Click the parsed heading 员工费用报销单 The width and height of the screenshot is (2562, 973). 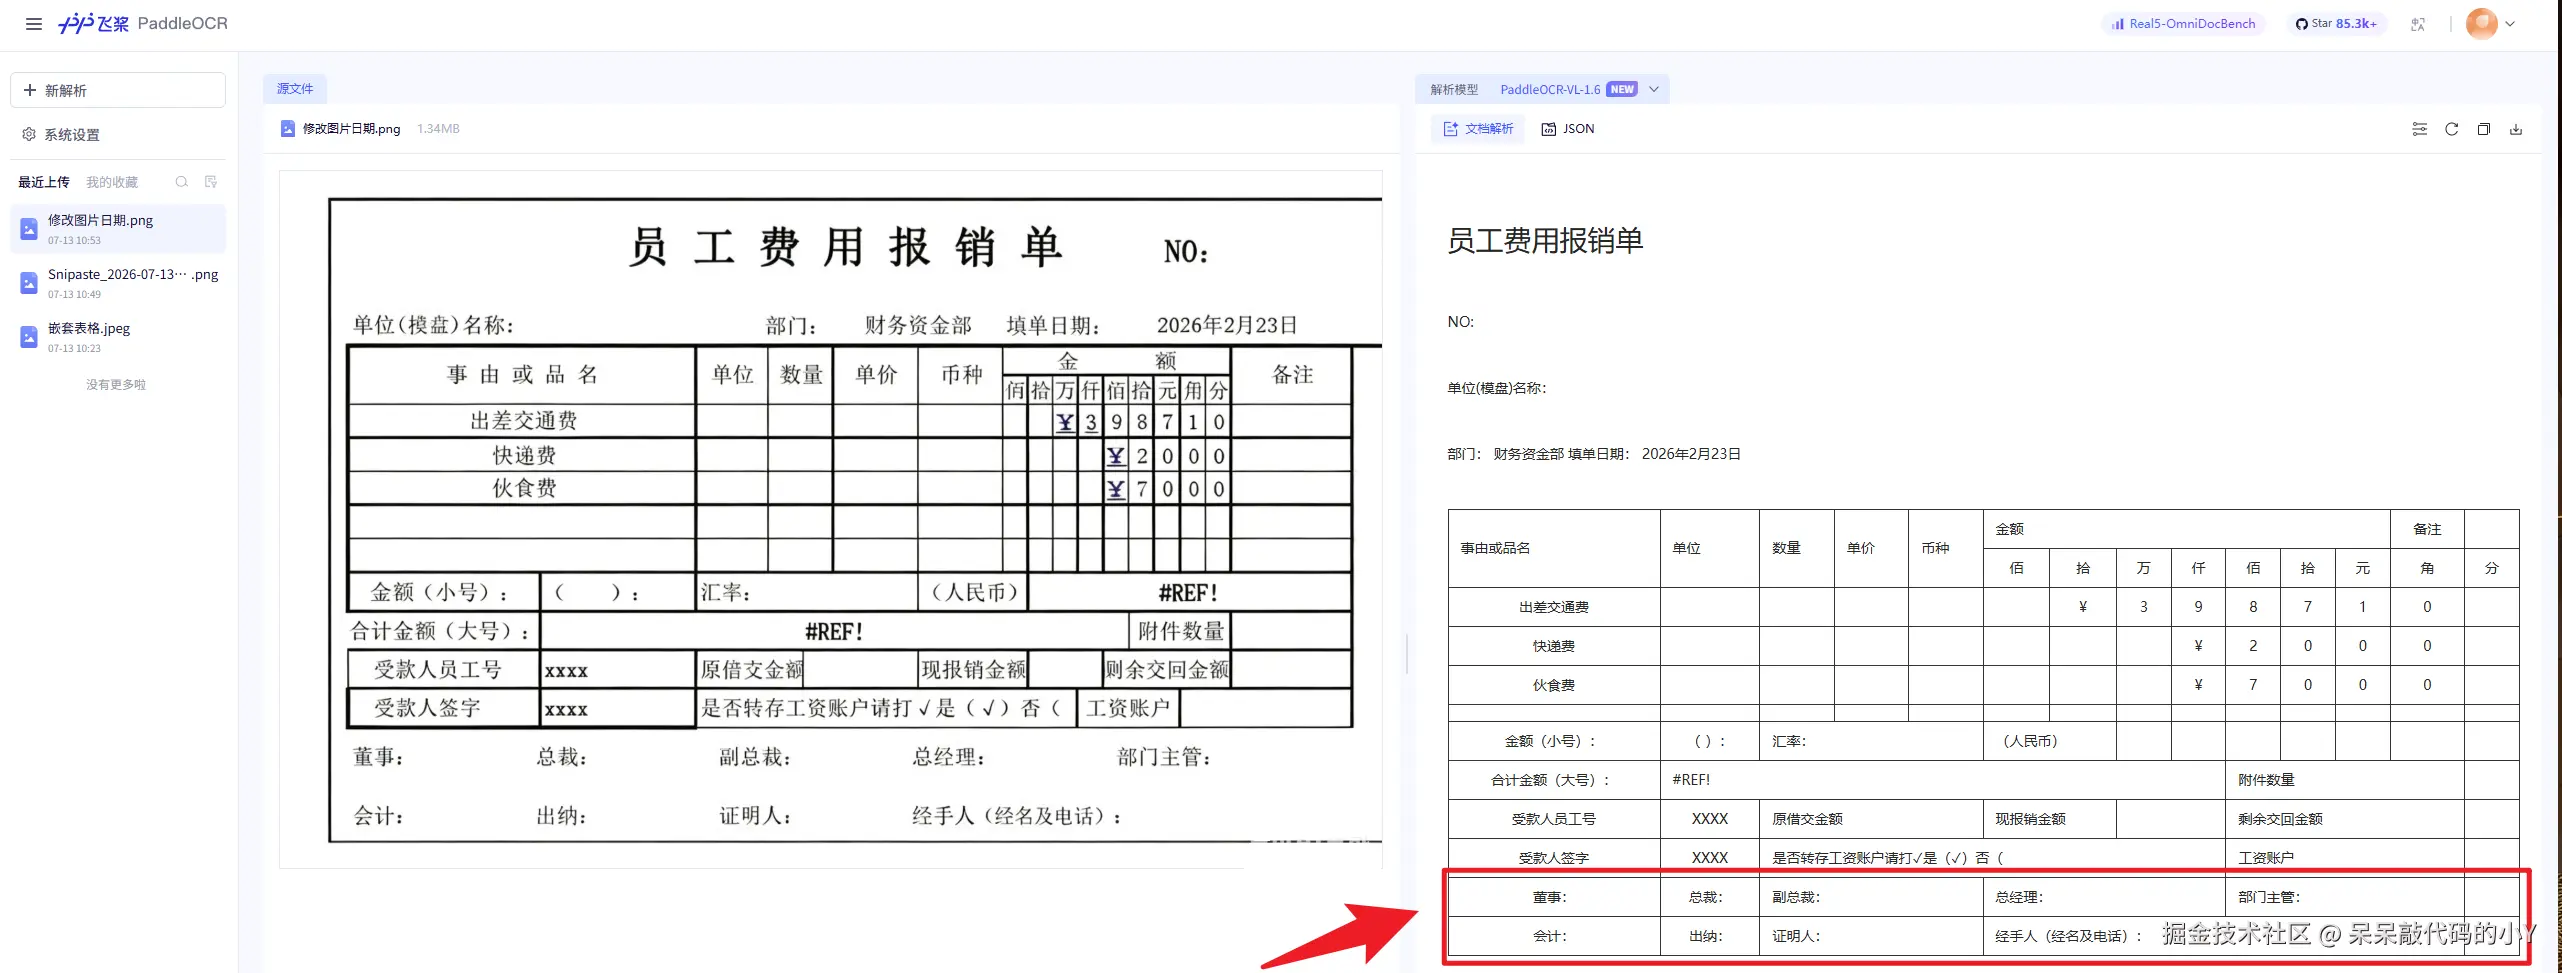pyautogui.click(x=1545, y=240)
